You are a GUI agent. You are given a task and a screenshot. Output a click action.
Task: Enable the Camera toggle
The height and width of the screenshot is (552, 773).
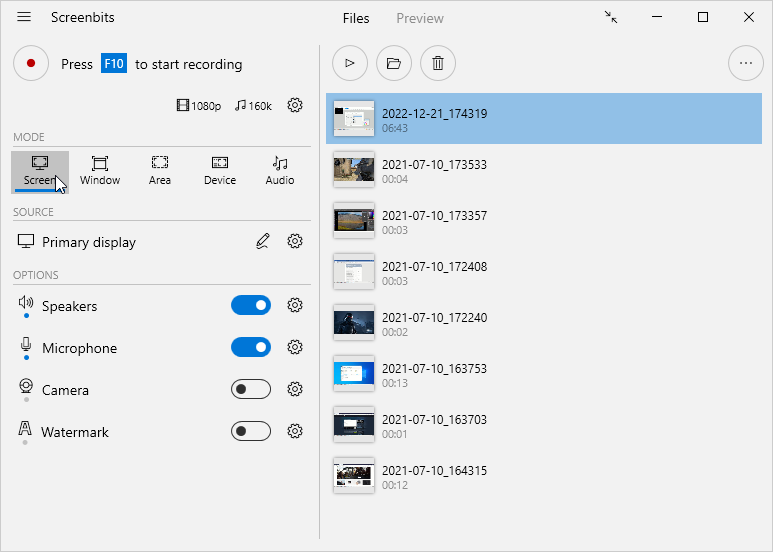point(251,389)
